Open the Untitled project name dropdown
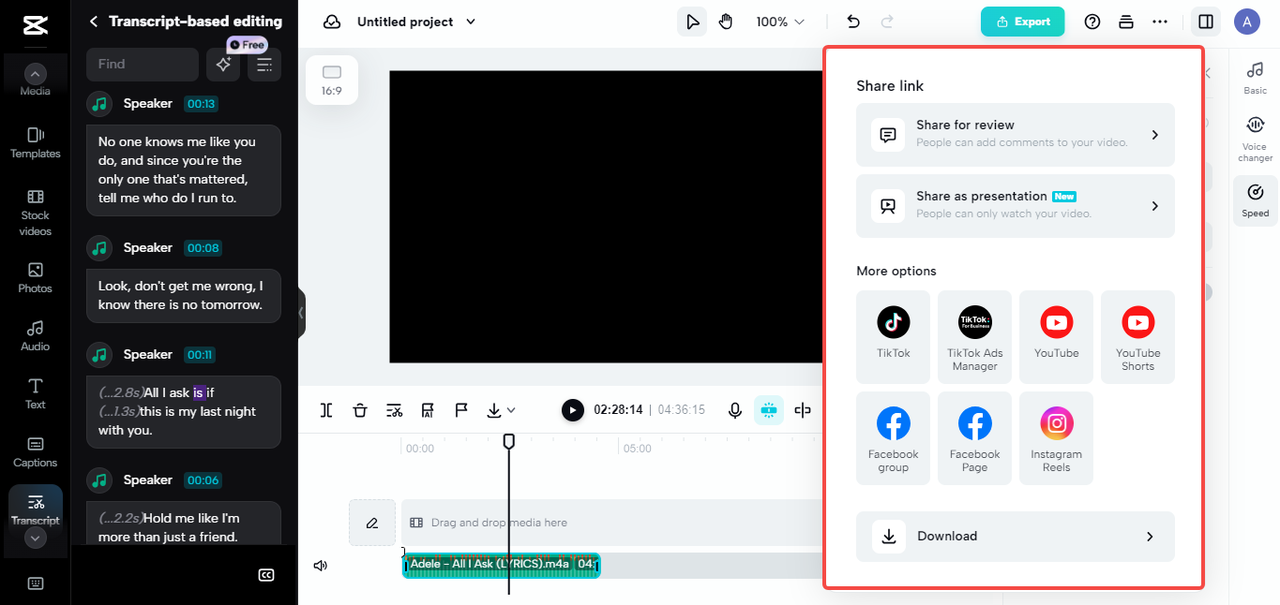 [417, 22]
